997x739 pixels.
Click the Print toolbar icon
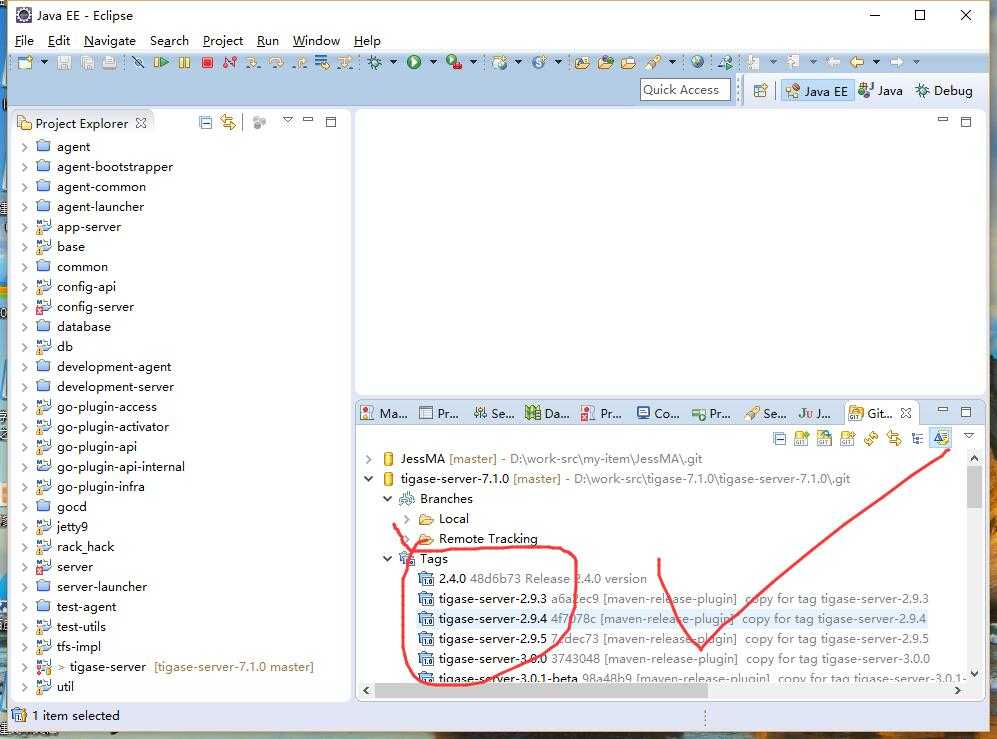[x=109, y=62]
